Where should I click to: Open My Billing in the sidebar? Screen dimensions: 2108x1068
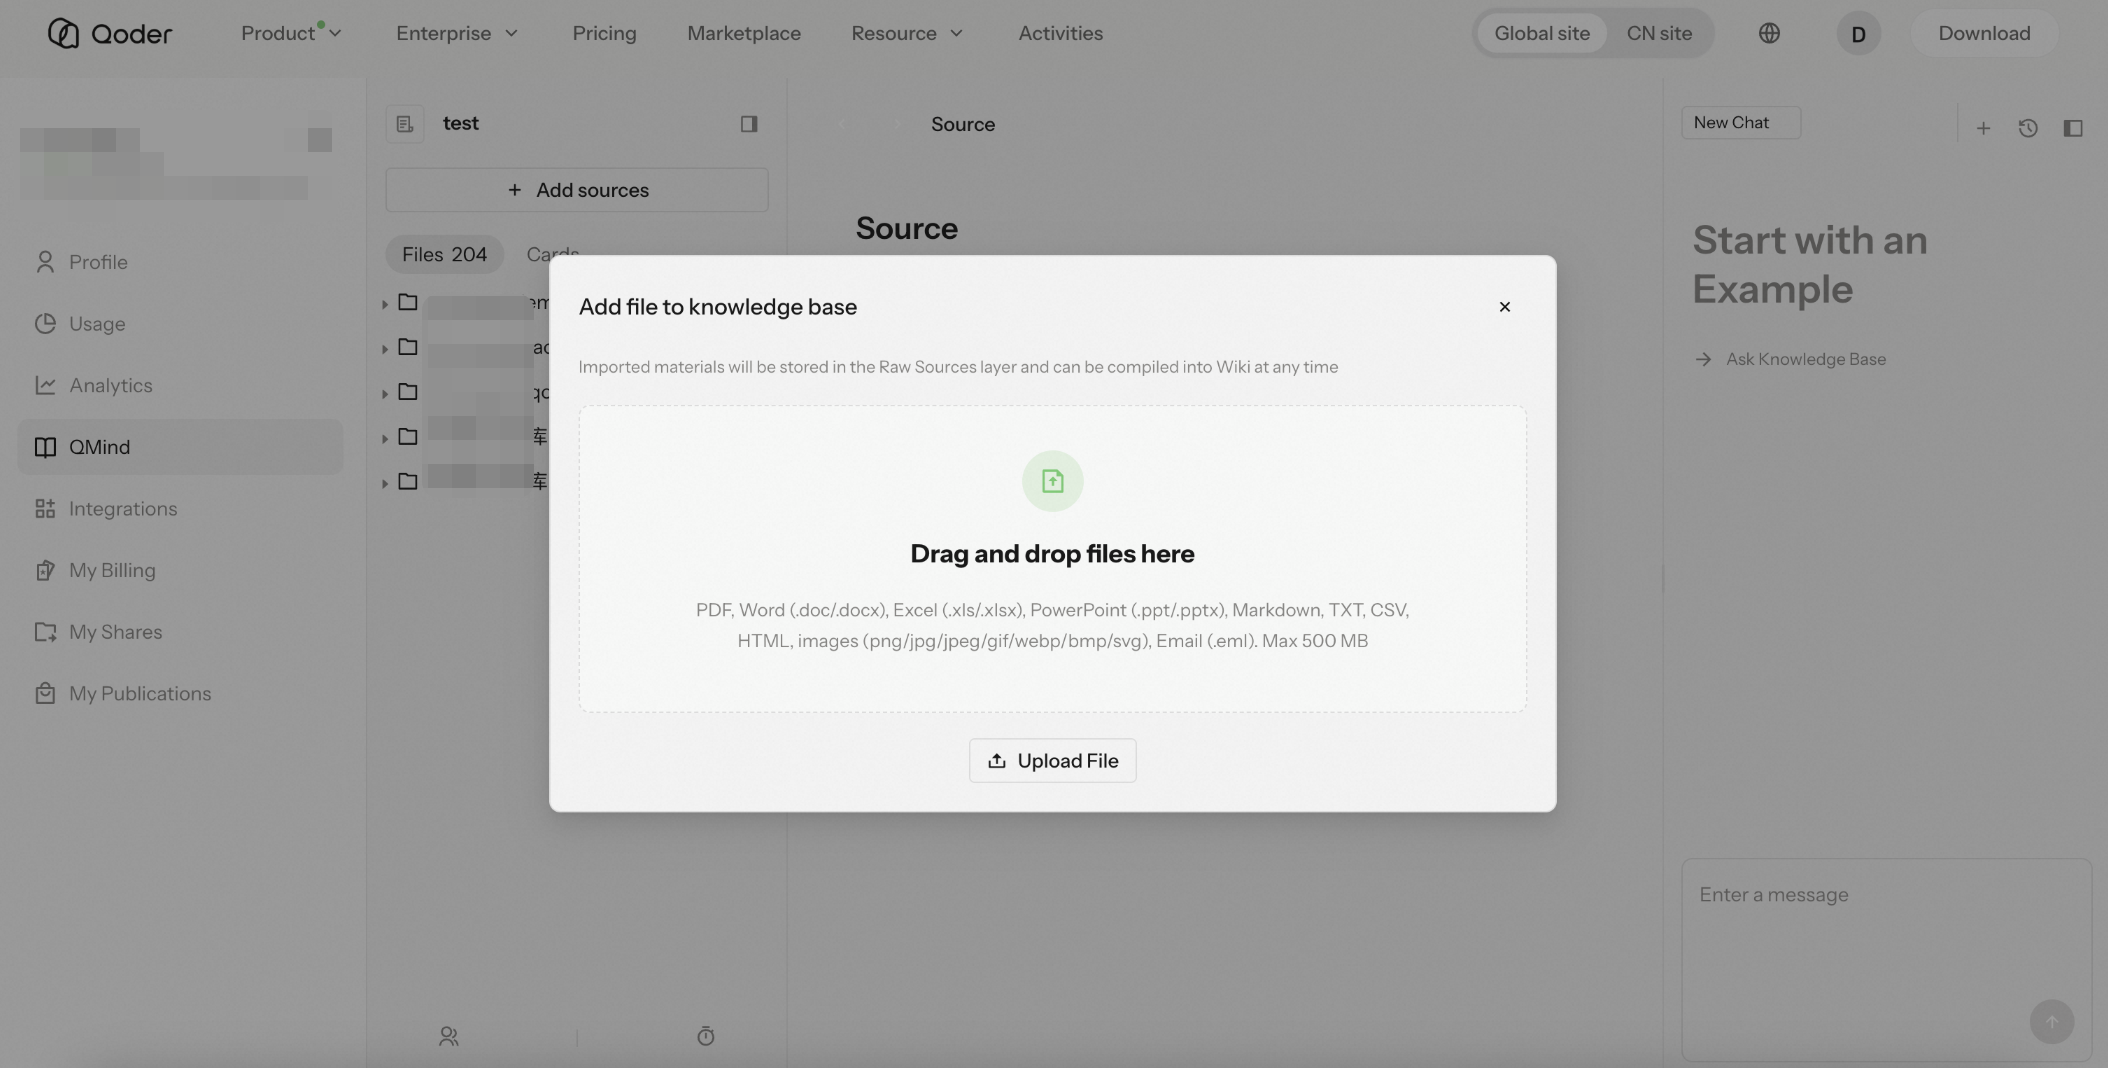[x=180, y=570]
